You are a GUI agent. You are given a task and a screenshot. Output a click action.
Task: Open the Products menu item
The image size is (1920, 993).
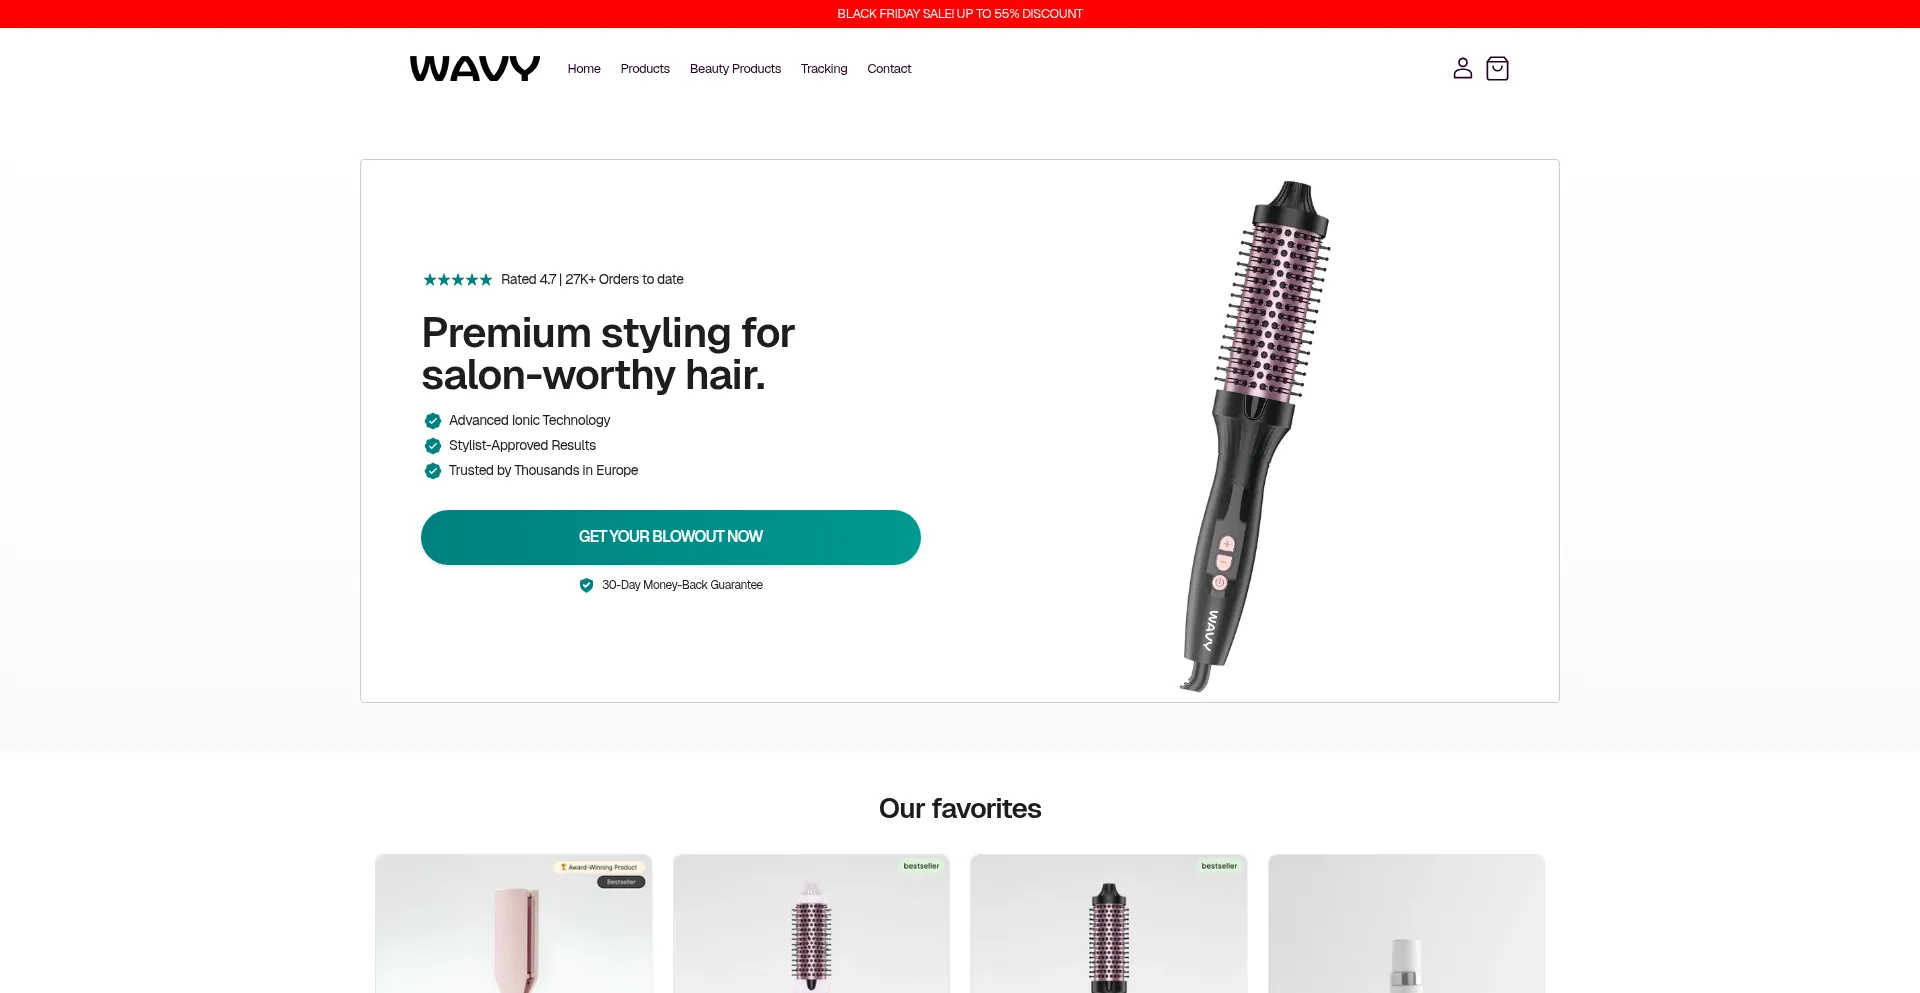pos(645,69)
